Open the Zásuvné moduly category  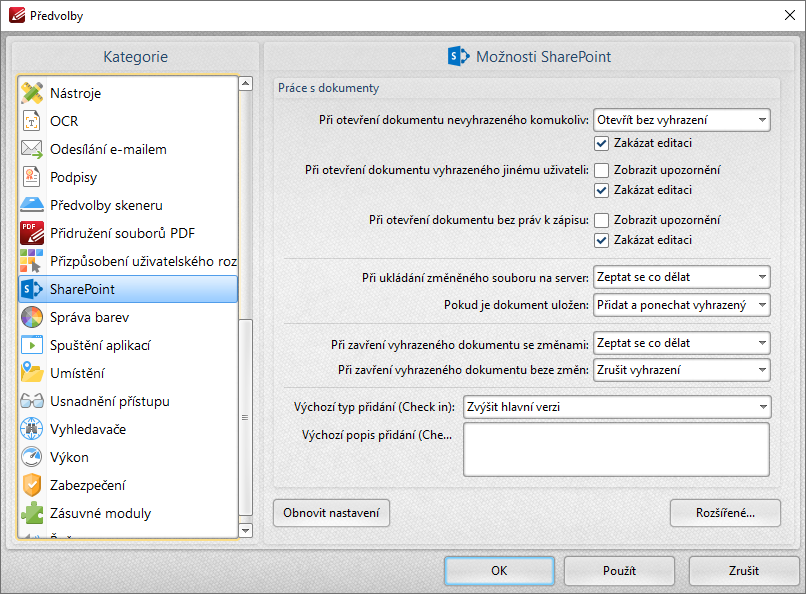tap(128, 513)
